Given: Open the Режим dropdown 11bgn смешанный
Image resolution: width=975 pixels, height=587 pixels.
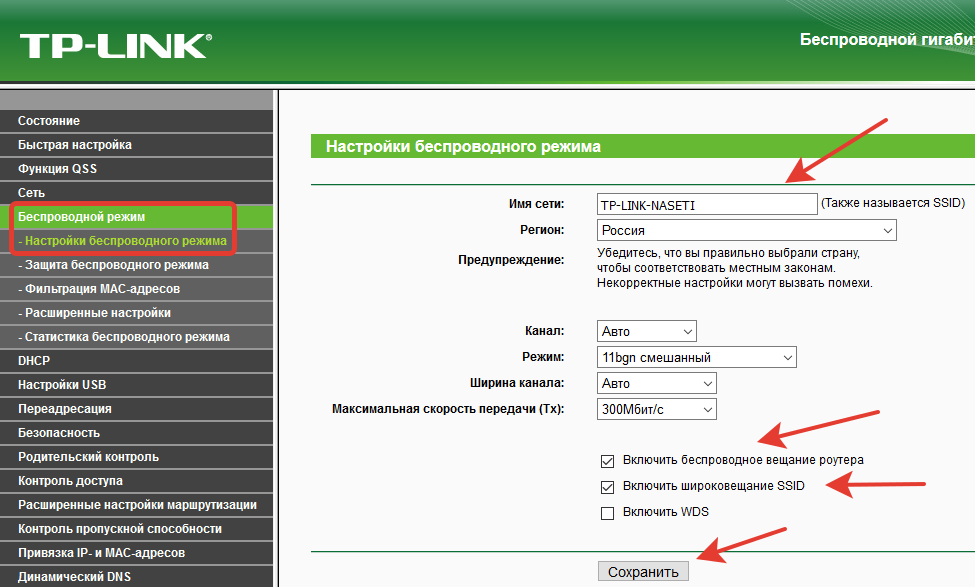Looking at the screenshot, I should [696, 358].
